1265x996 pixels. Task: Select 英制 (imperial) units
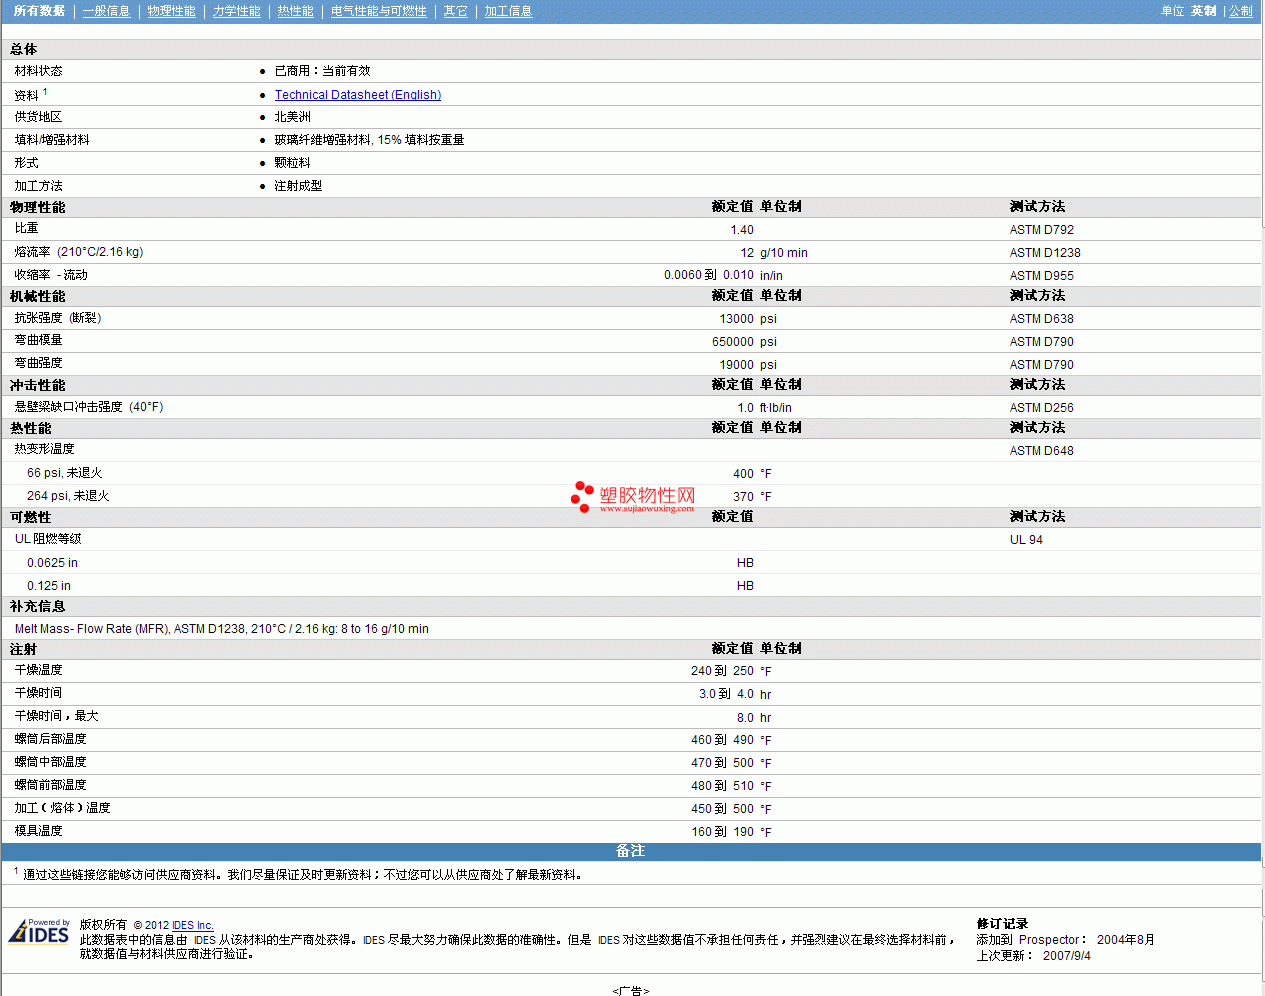[x=1203, y=11]
